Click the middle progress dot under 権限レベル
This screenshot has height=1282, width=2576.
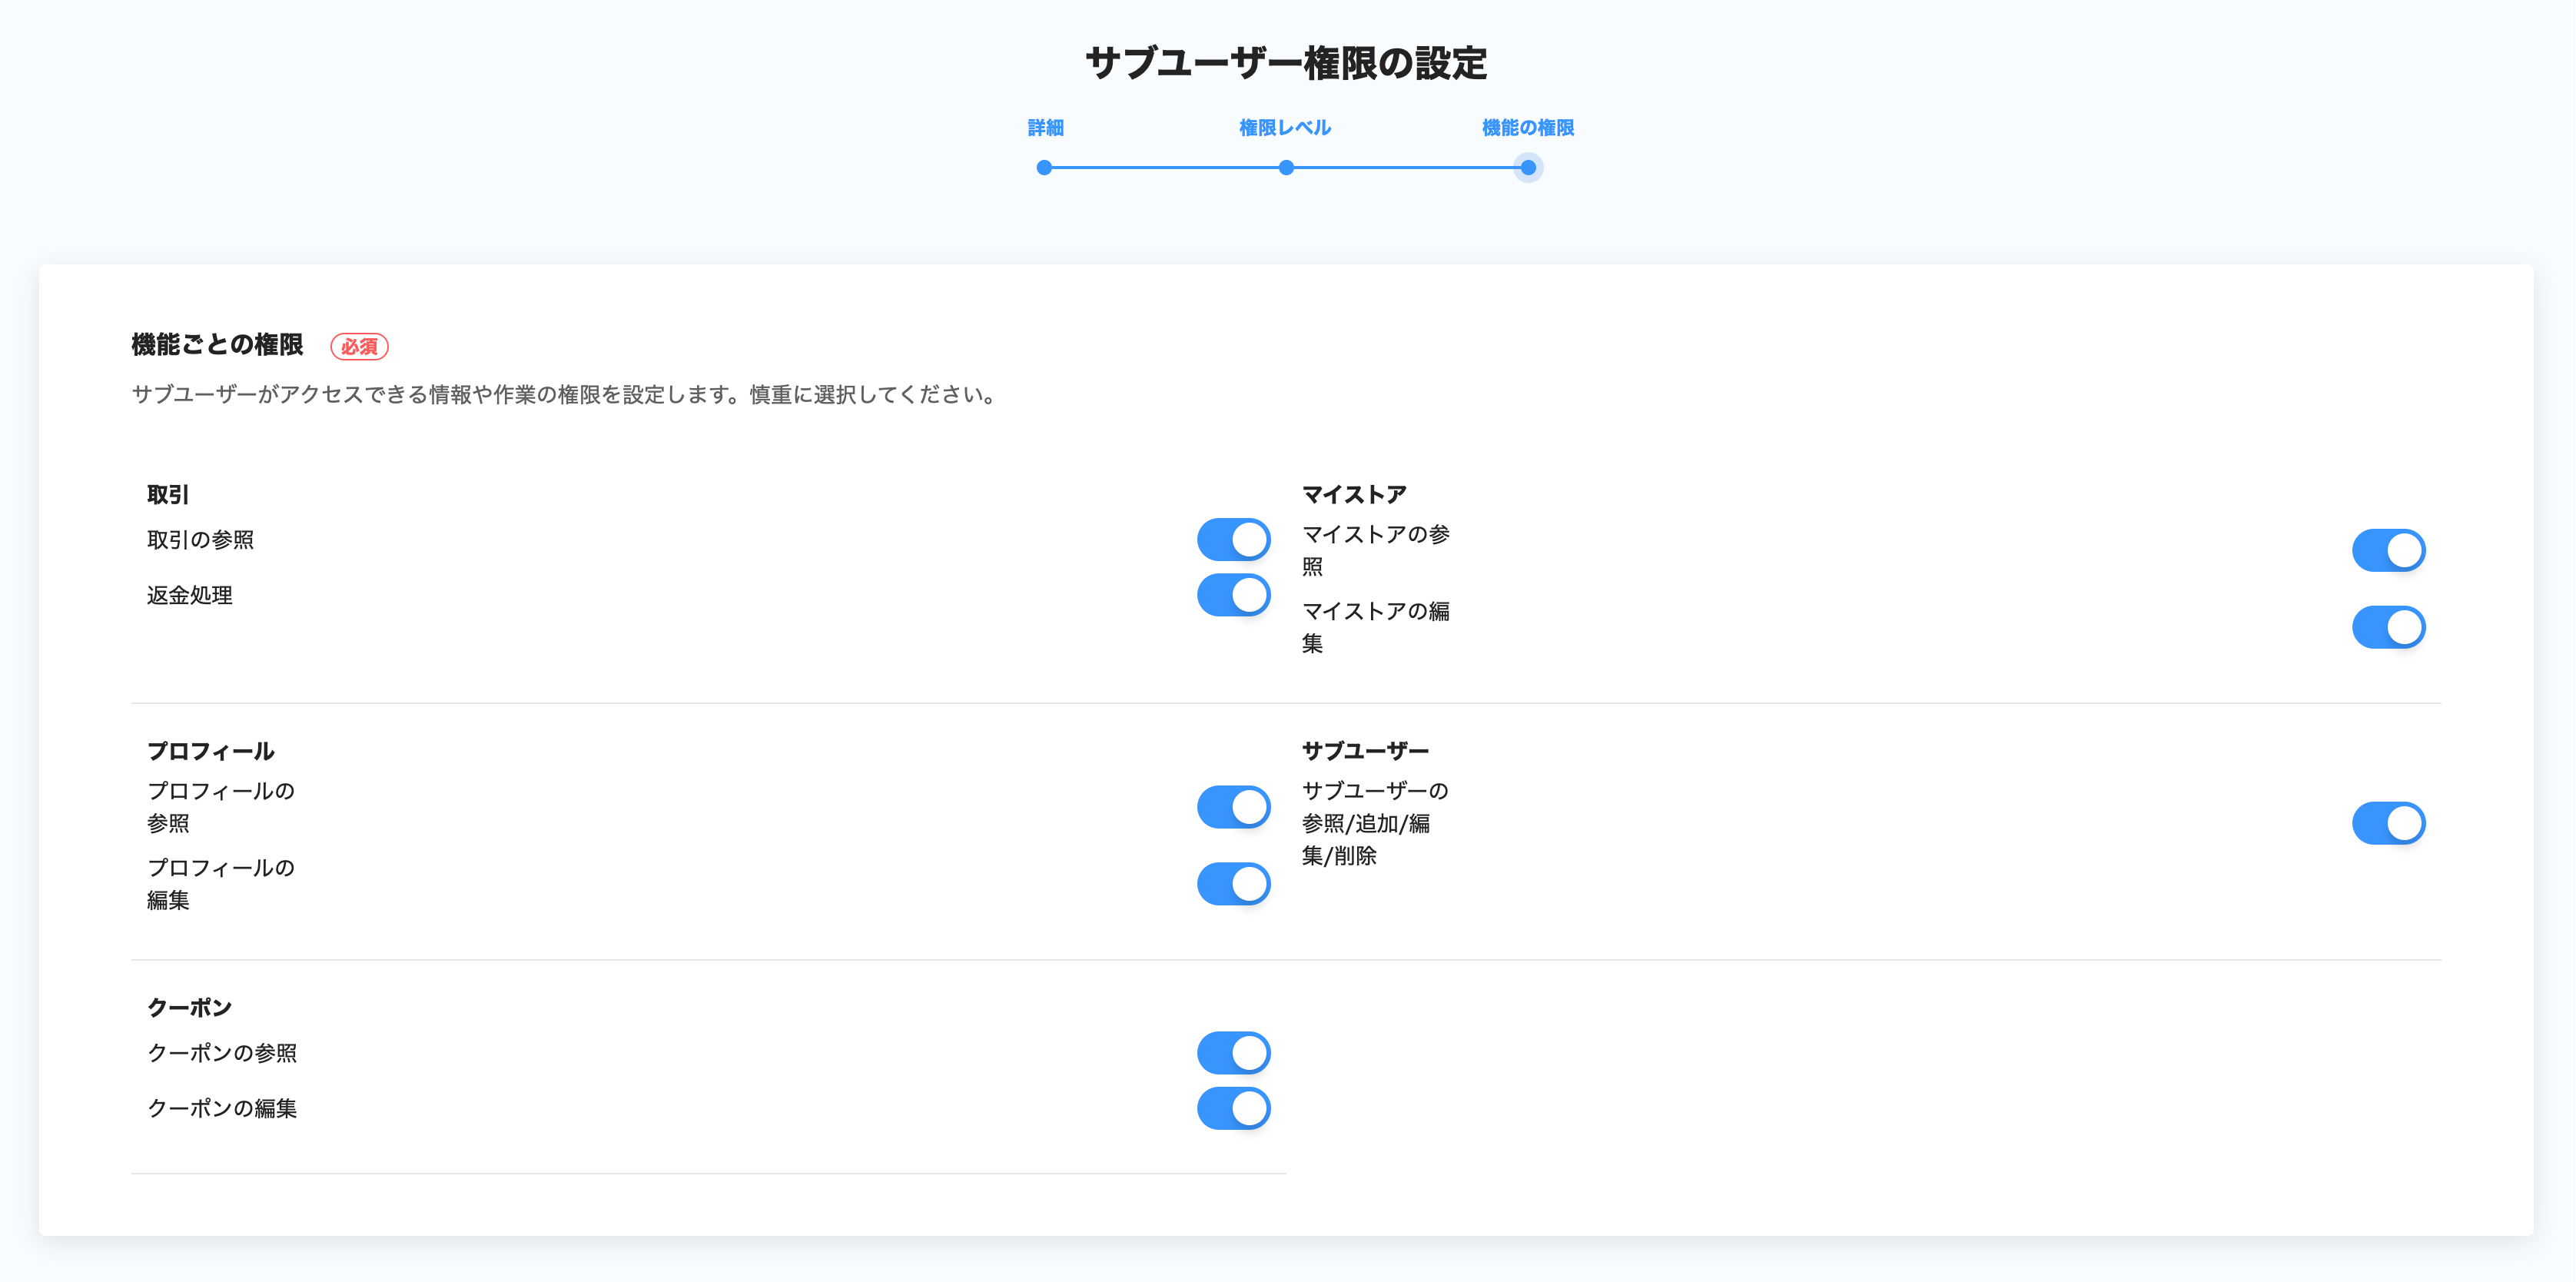pyautogui.click(x=1286, y=168)
